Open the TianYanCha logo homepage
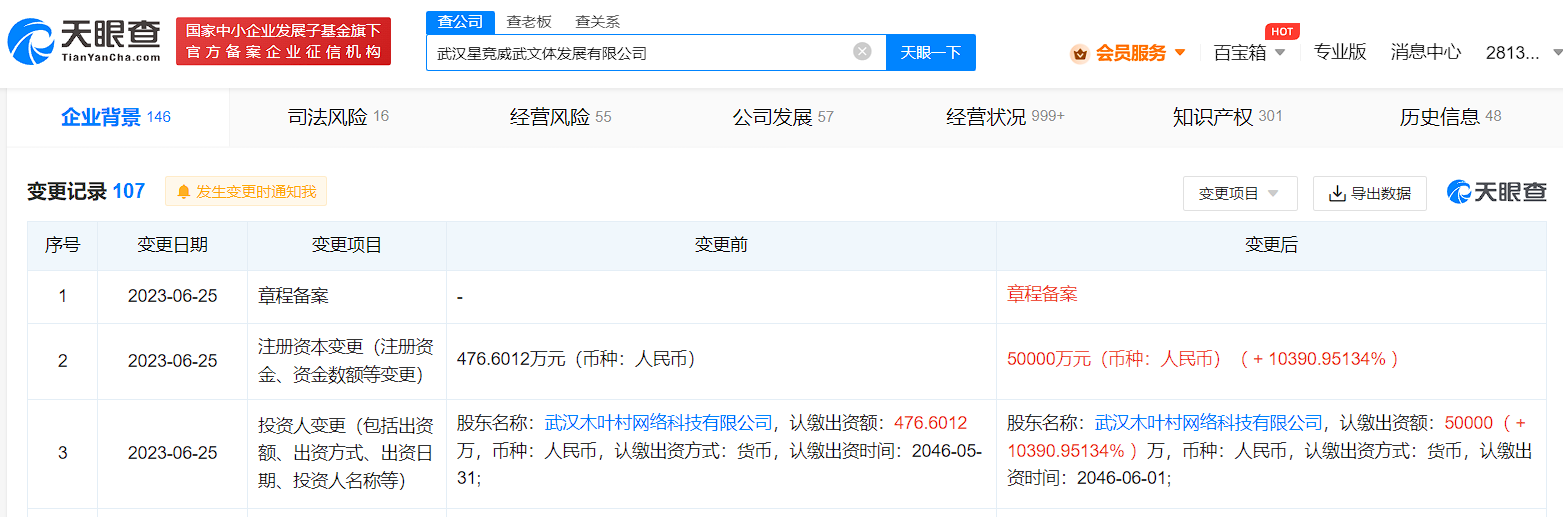This screenshot has width=1563, height=517. (84, 41)
